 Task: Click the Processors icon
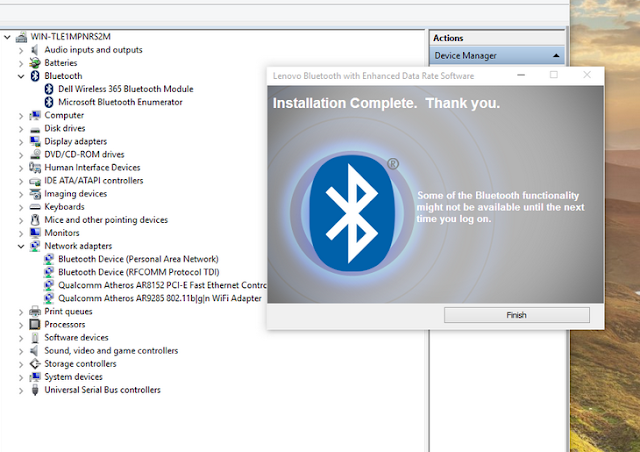pos(35,325)
